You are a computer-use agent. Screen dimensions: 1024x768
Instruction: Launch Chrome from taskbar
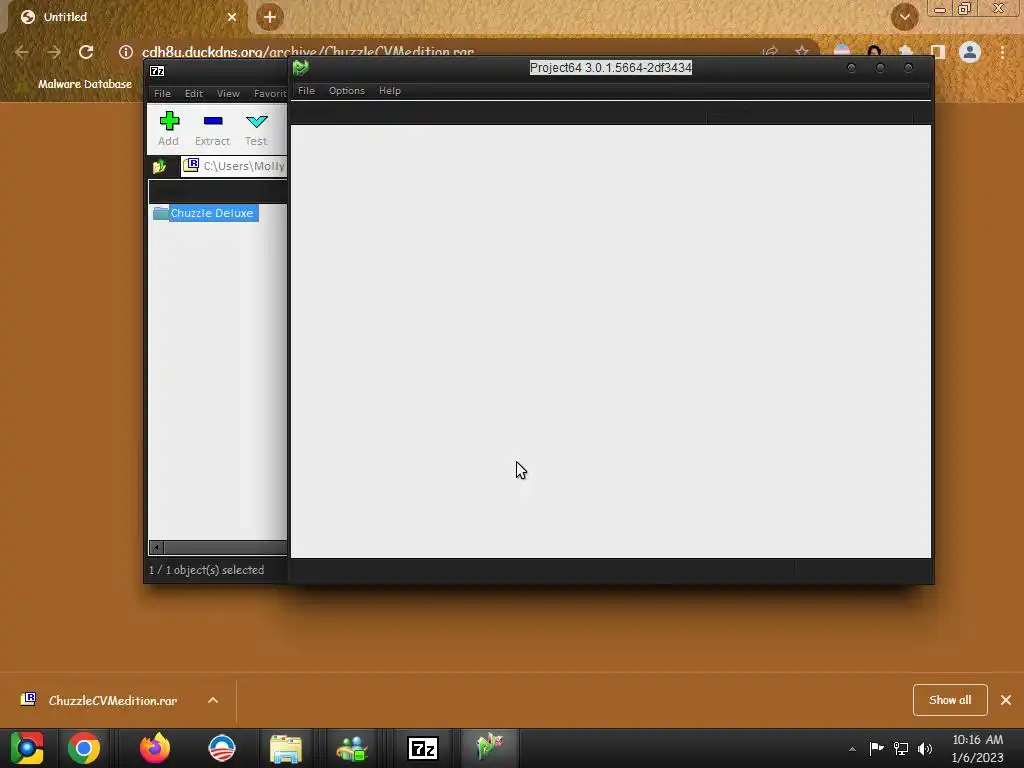point(84,748)
